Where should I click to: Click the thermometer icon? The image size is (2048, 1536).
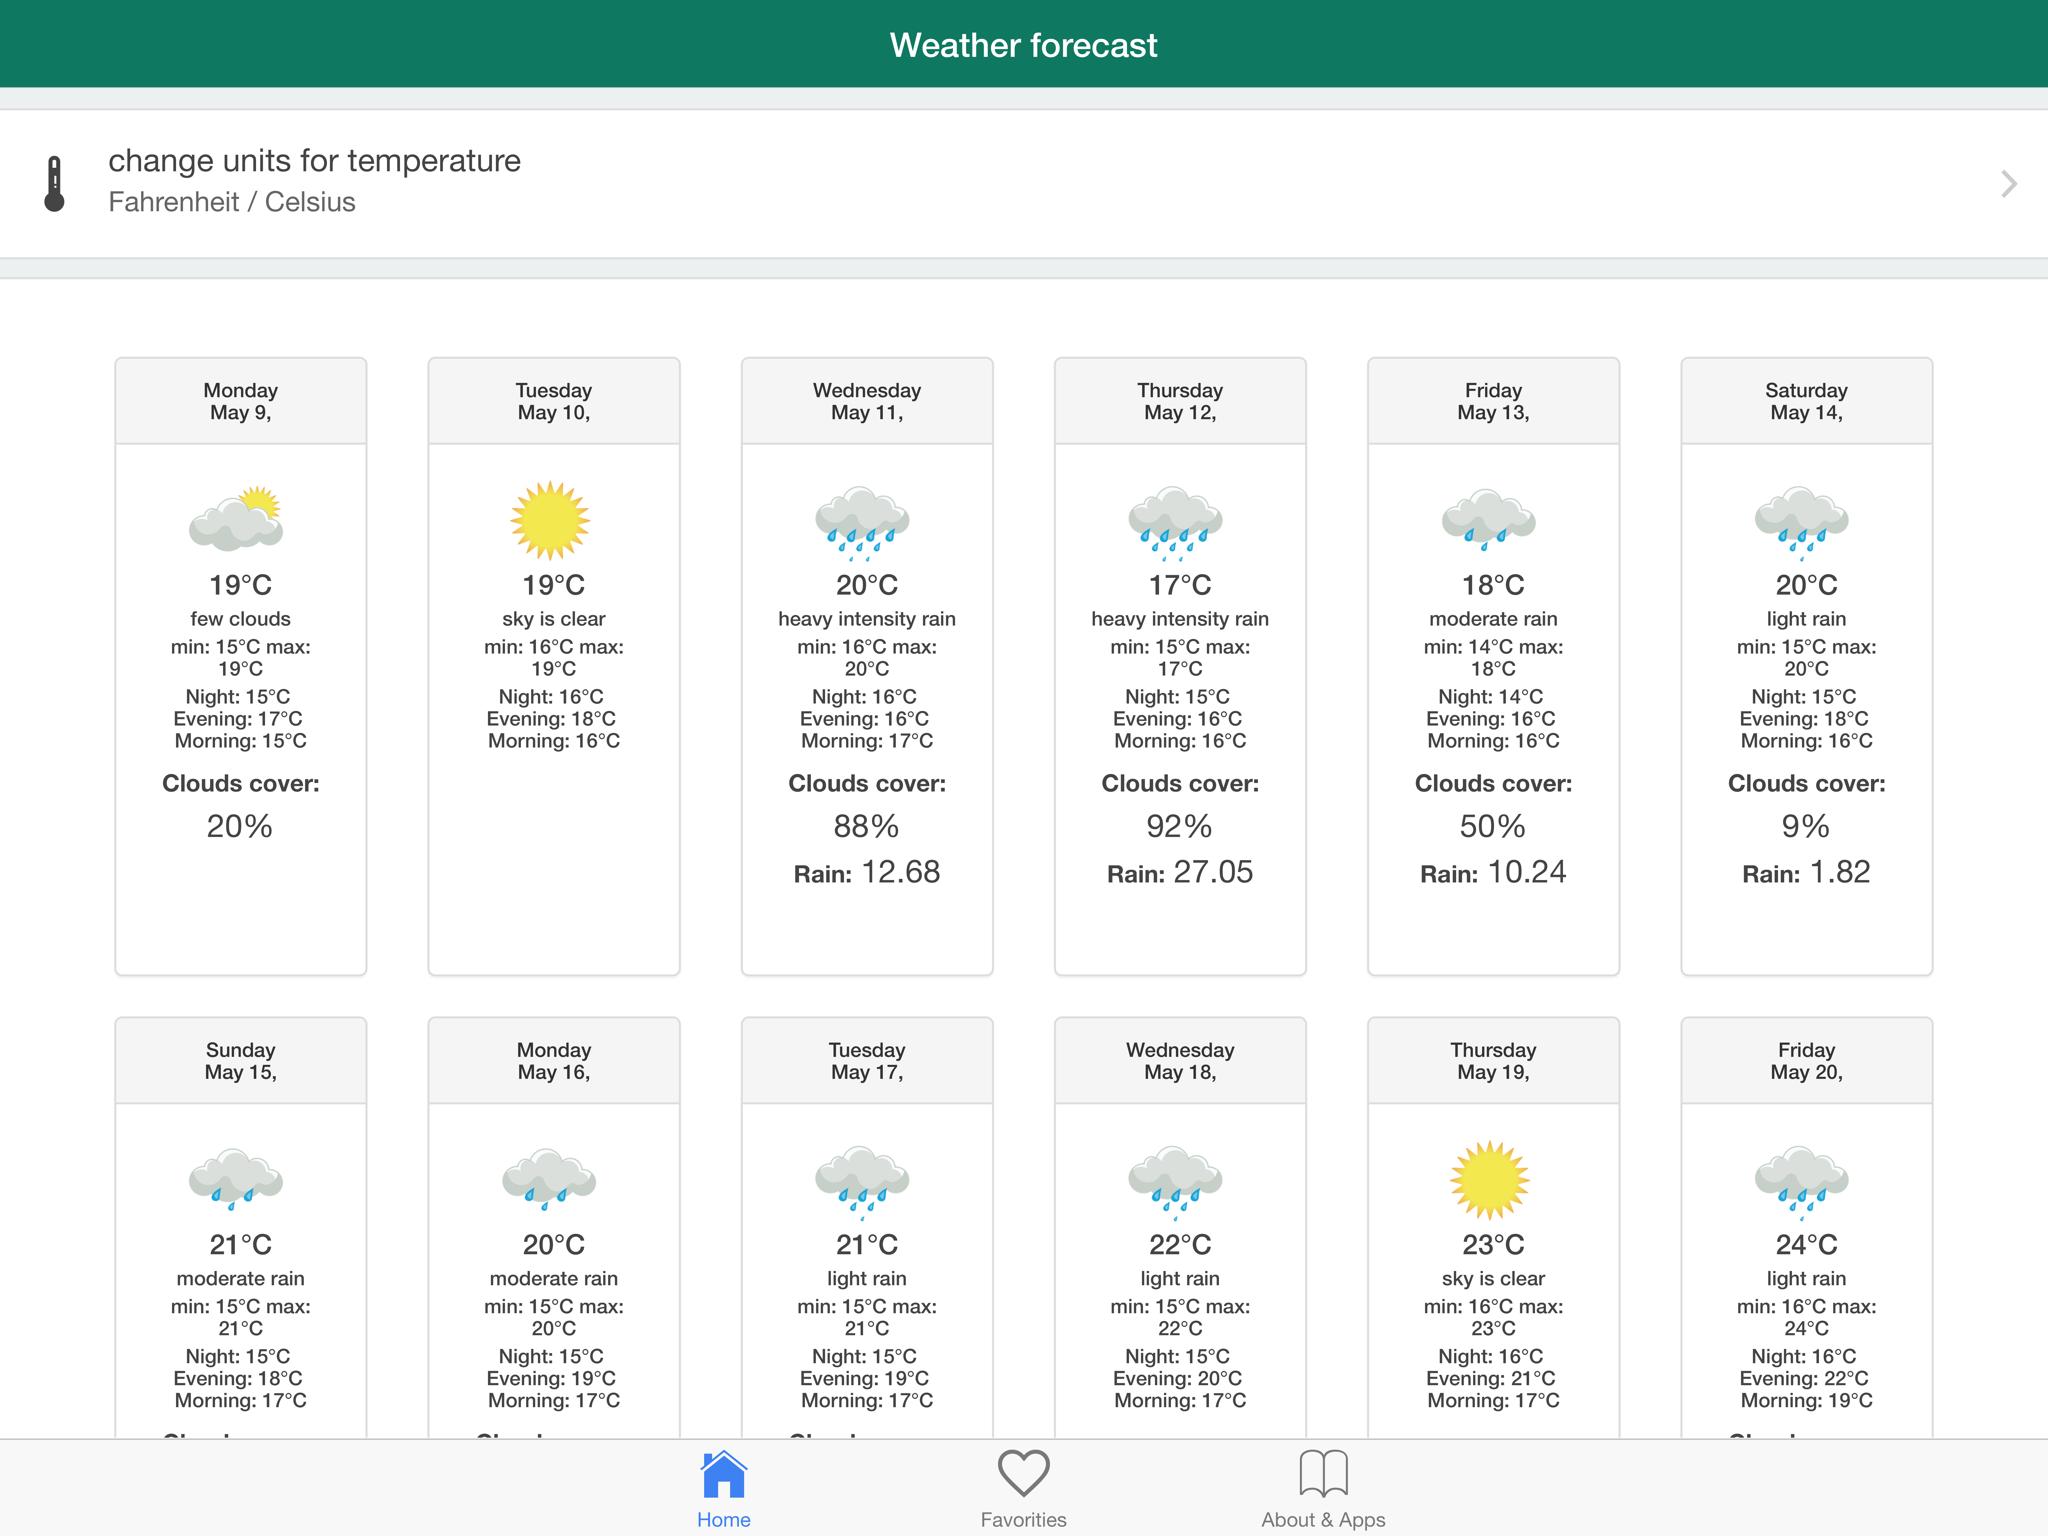[x=55, y=184]
